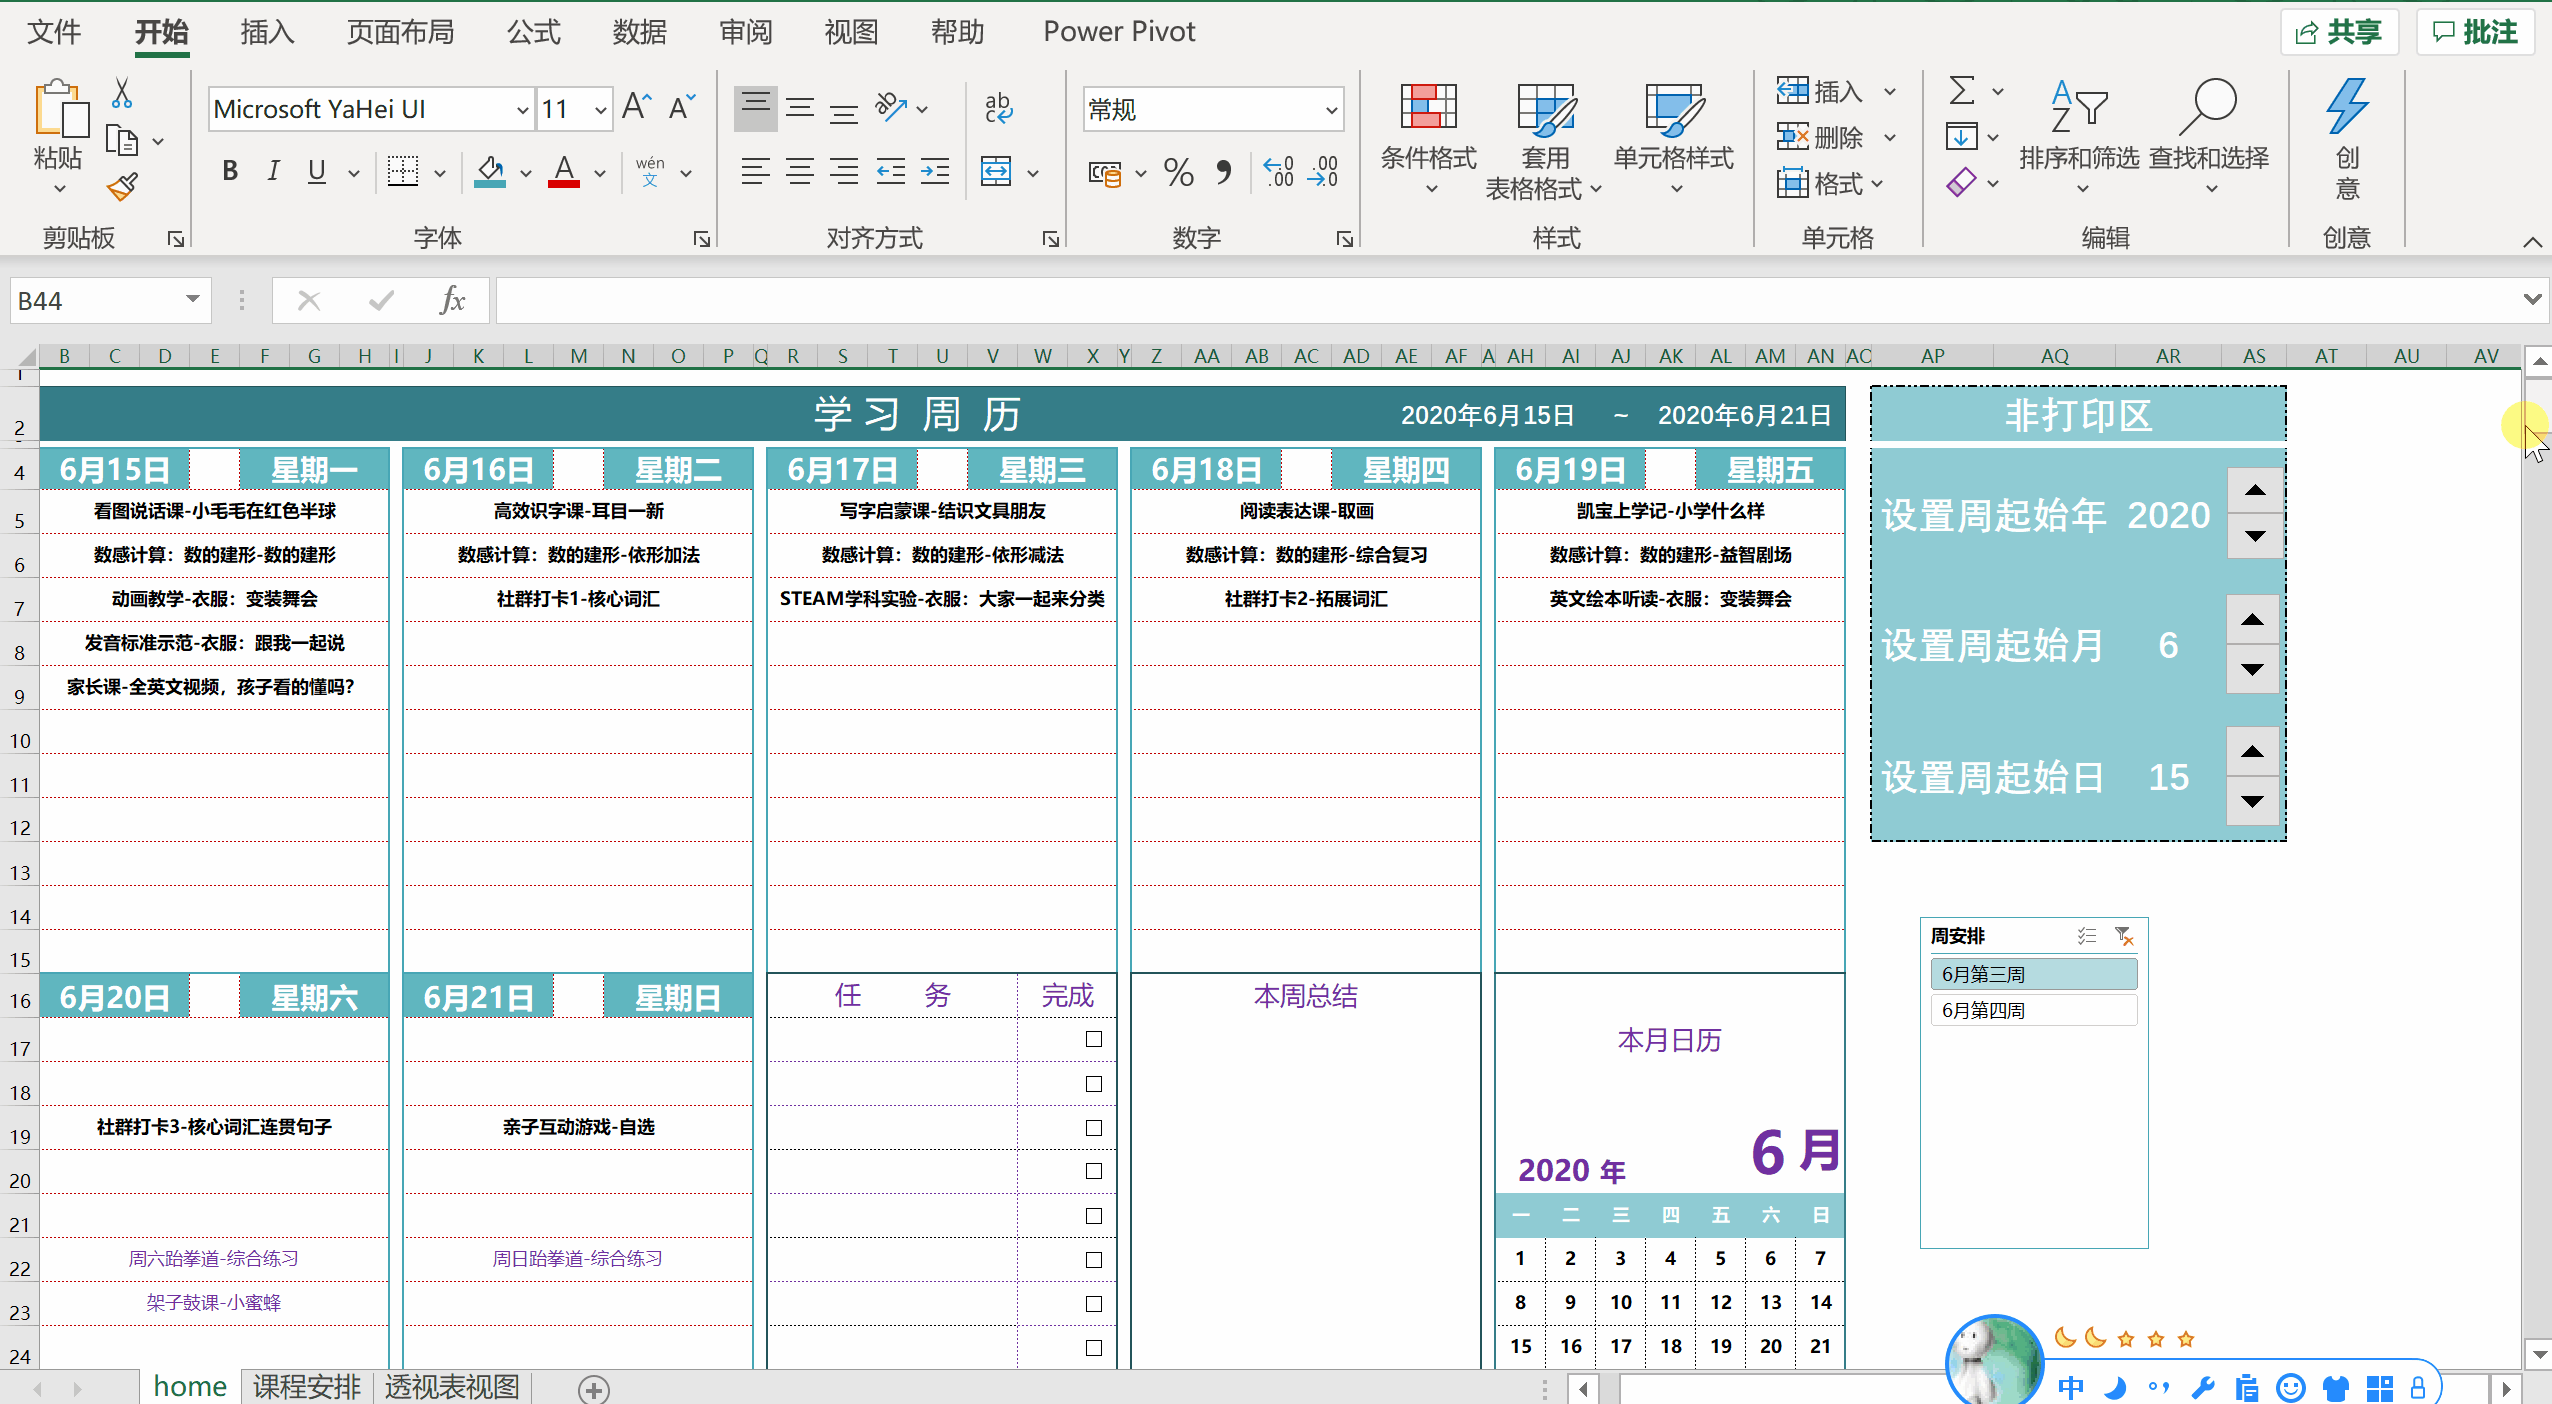
Task: Open the font color dropdown arrow
Action: (600, 173)
